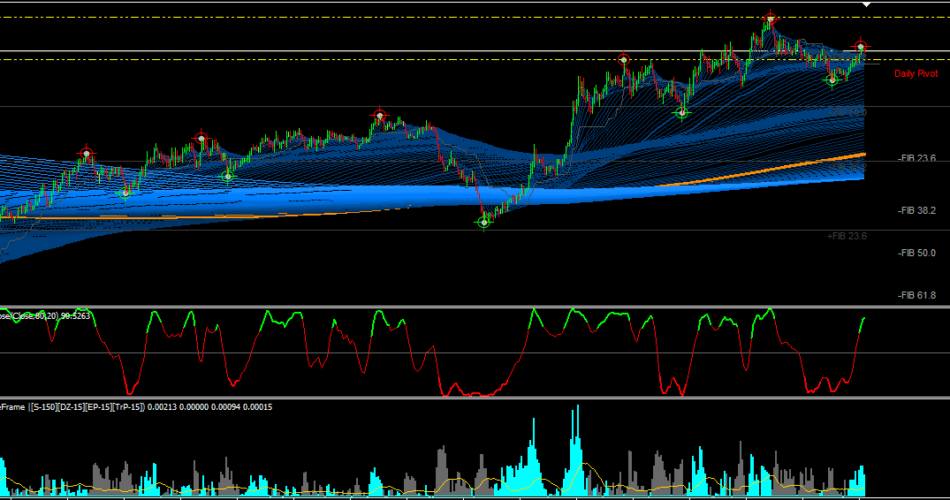This screenshot has width=950, height=500.
Task: Click the lowest green swing-low target marker
Action: 483,222
